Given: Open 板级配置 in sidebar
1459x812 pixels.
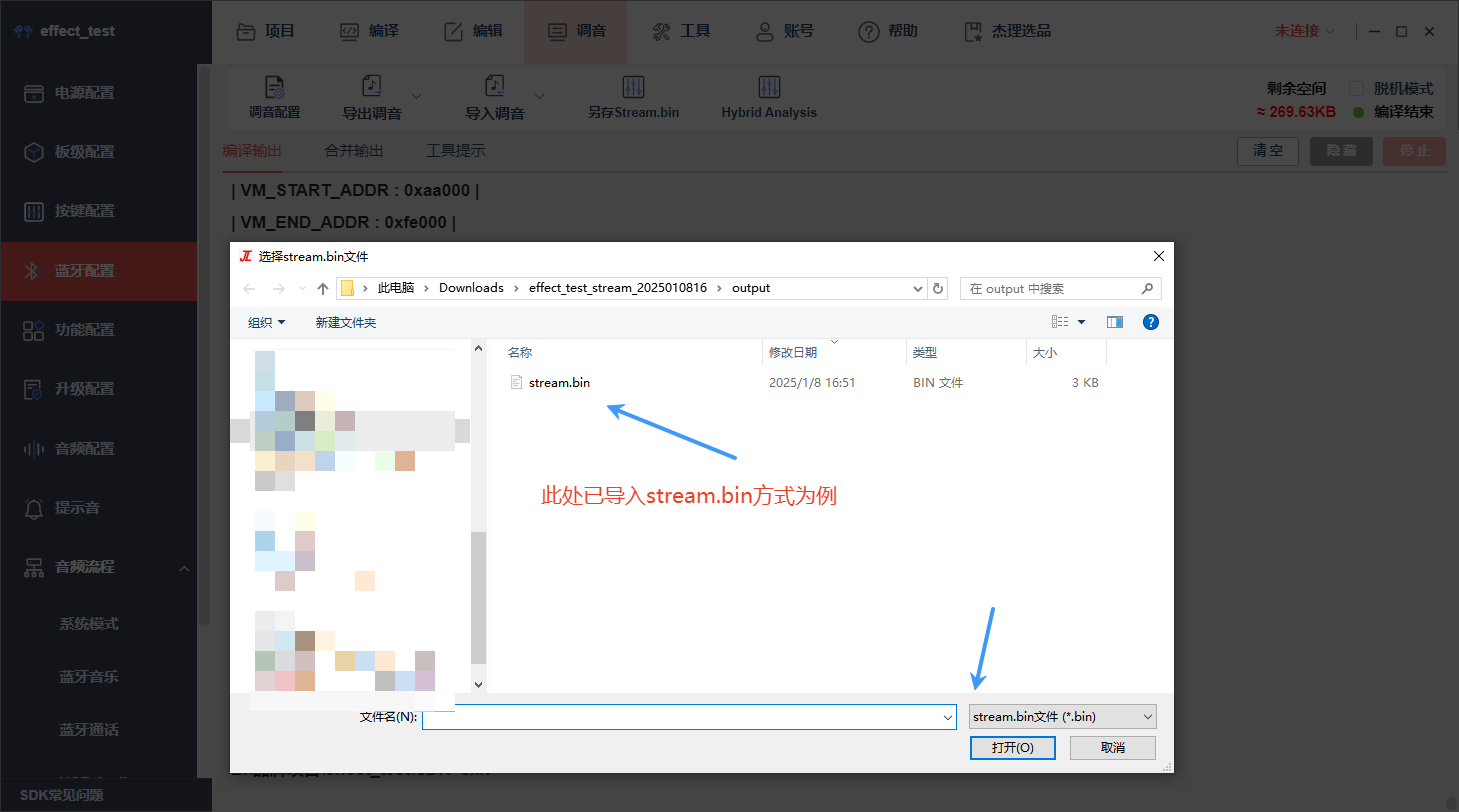Looking at the screenshot, I should coord(99,152).
